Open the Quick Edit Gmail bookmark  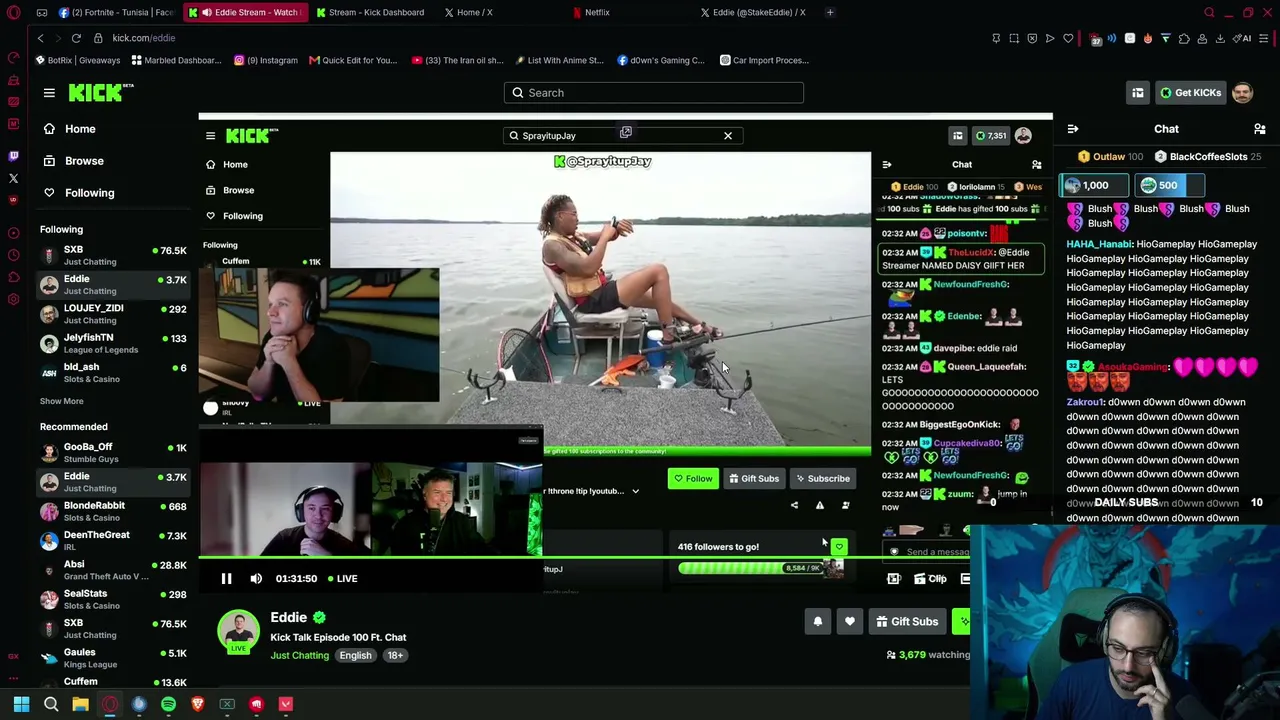353,60
